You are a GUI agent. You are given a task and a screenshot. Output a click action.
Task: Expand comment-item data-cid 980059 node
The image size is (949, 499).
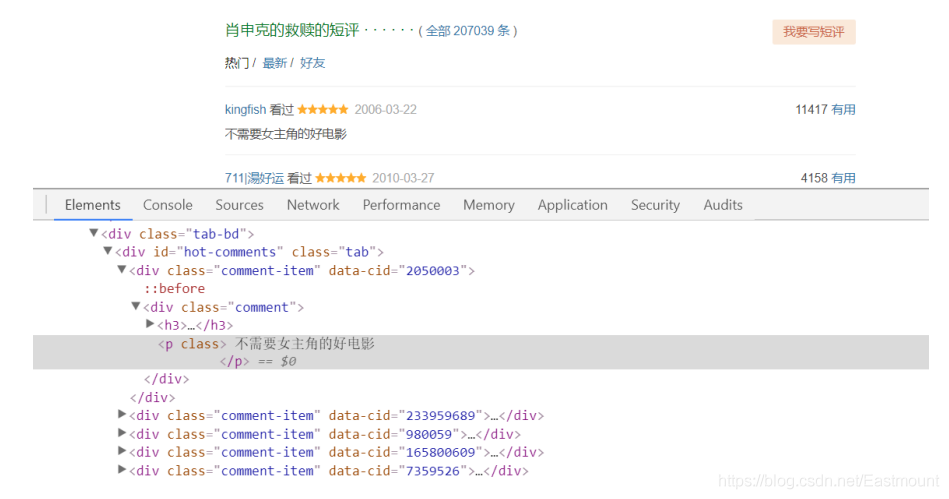point(122,434)
